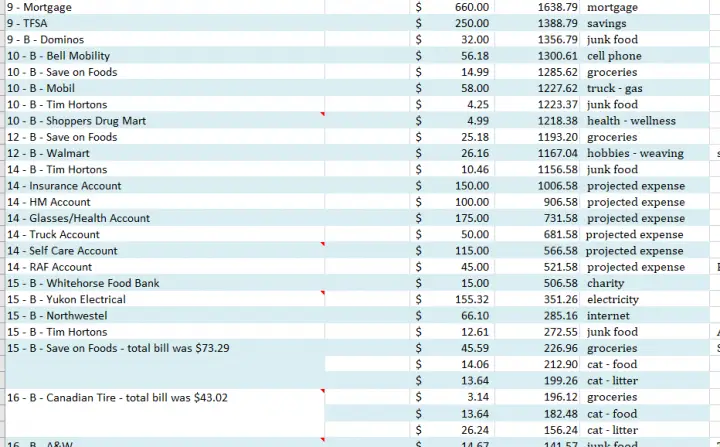Image resolution: width=720 pixels, height=447 pixels.
Task: Click the comment marker on Yukon Electrical row
Action: point(323,293)
